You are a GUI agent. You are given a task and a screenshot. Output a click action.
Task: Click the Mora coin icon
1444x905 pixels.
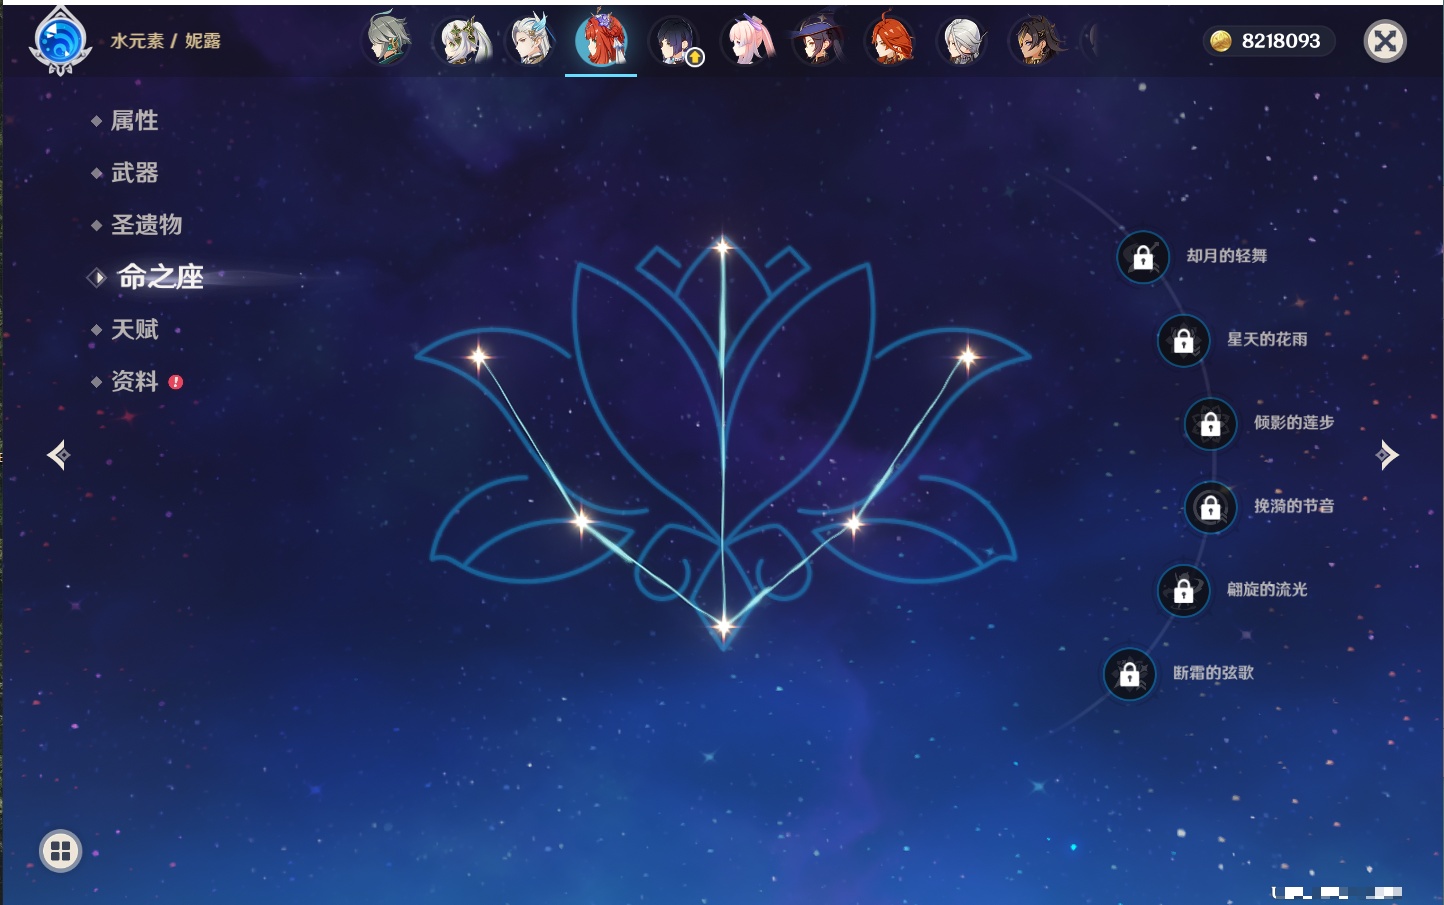pyautogui.click(x=1221, y=41)
